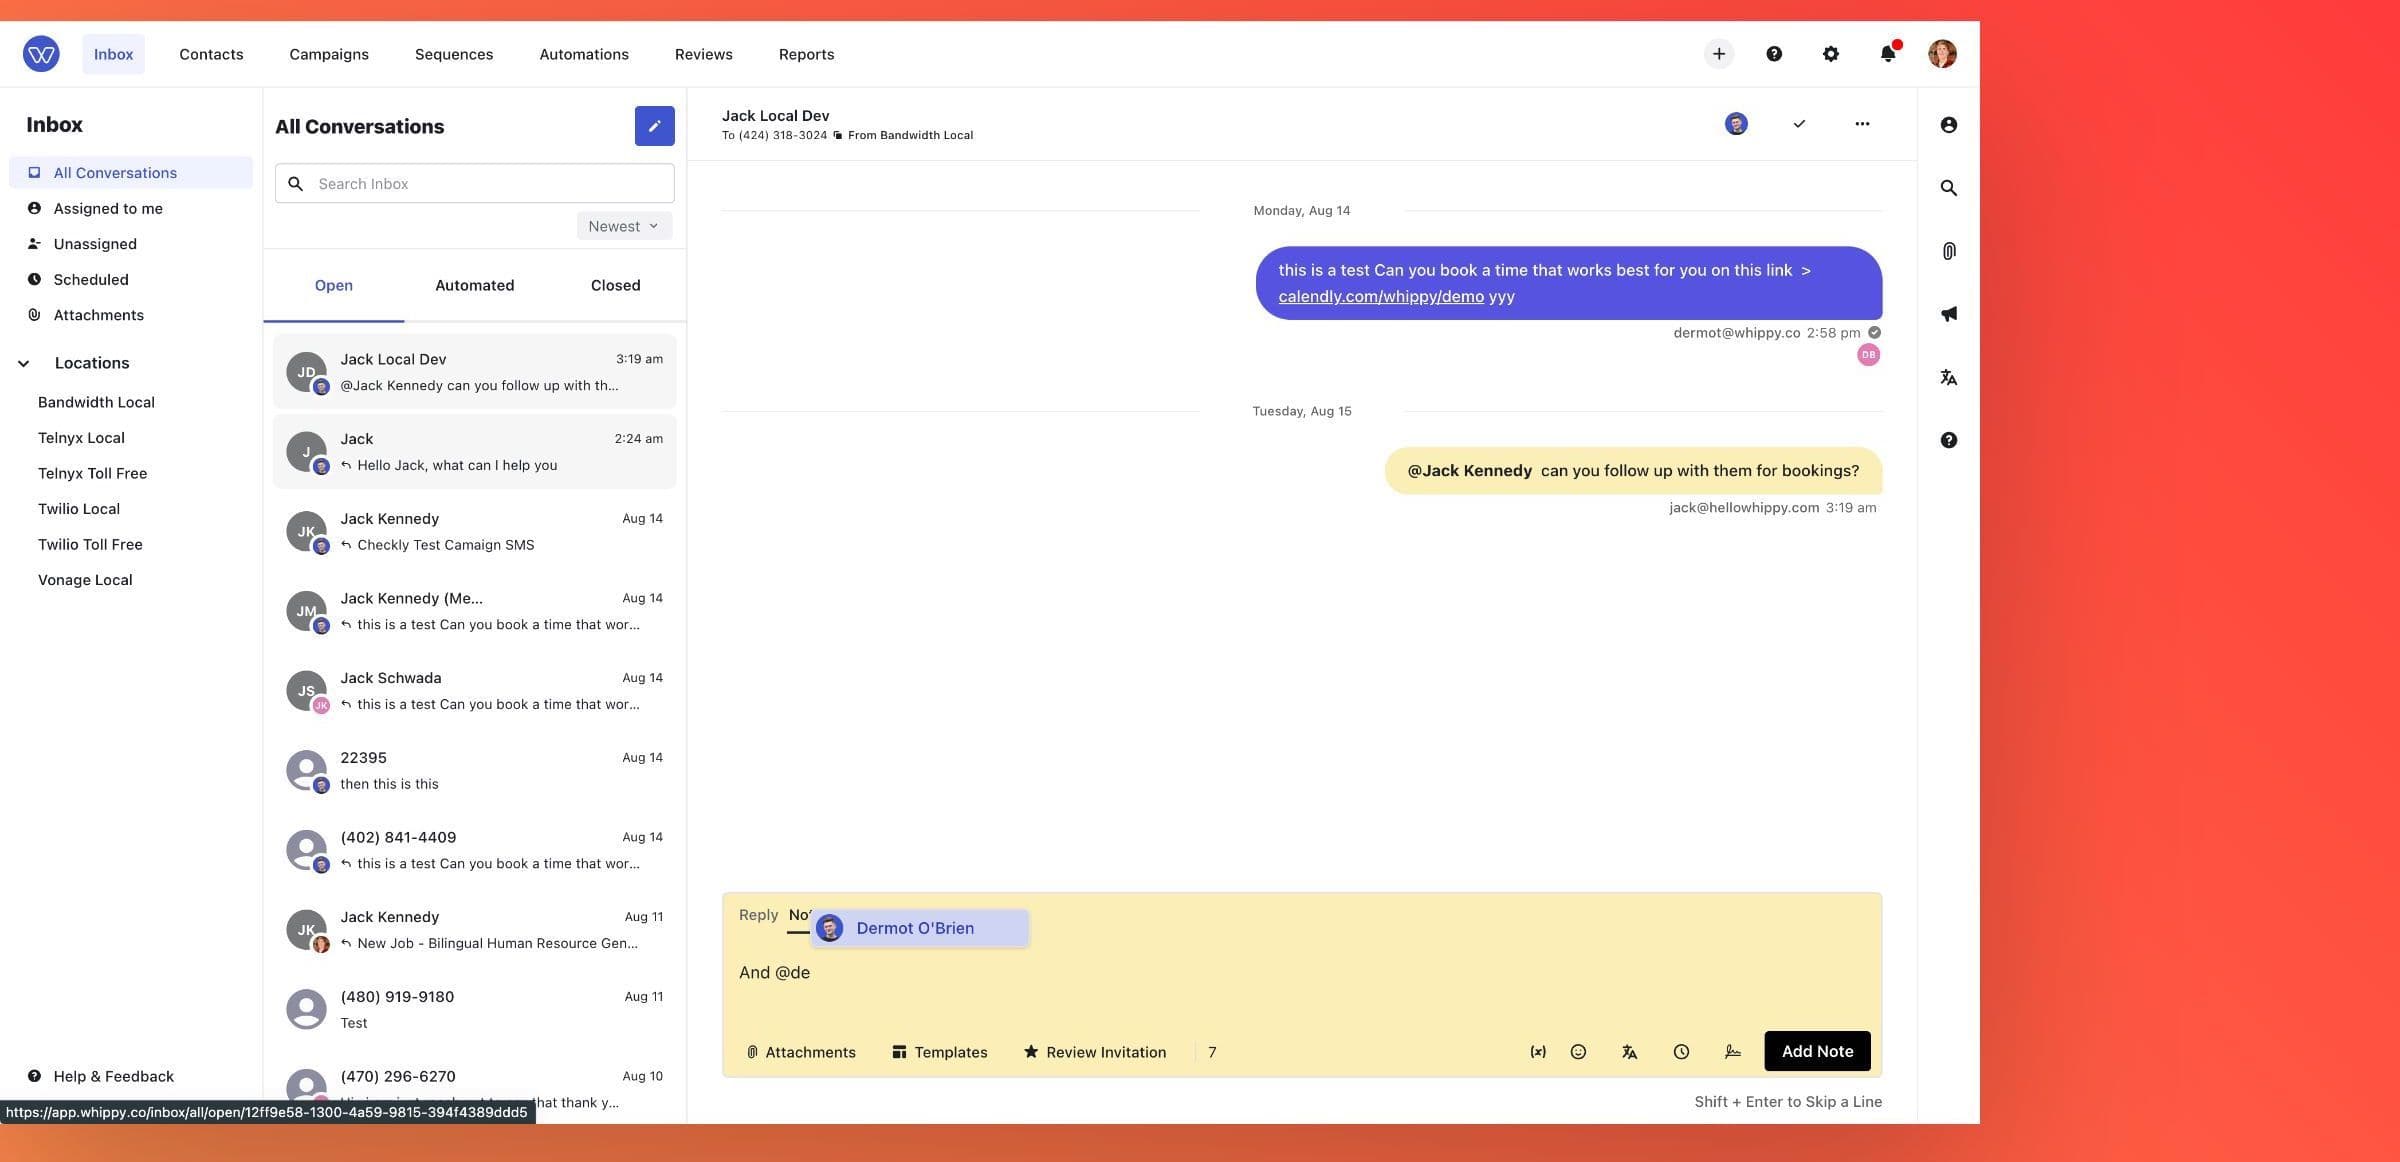Image resolution: width=2400 pixels, height=1162 pixels.
Task: Switch the composer to Reply mode
Action: (x=757, y=914)
